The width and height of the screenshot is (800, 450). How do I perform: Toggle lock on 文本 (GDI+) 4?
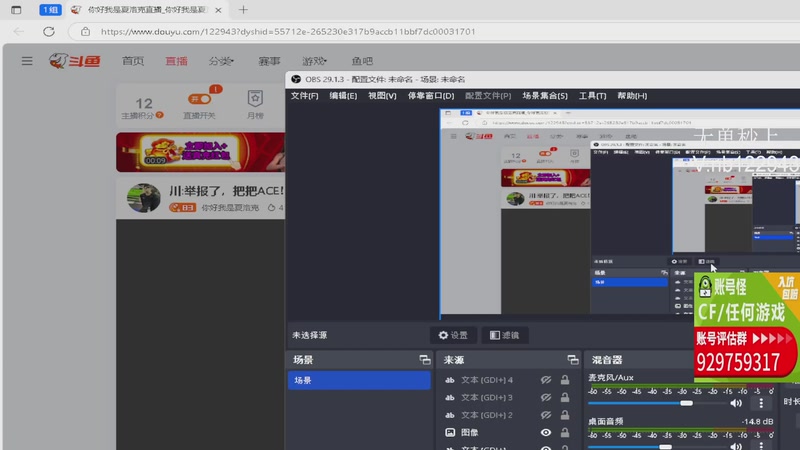click(565, 380)
